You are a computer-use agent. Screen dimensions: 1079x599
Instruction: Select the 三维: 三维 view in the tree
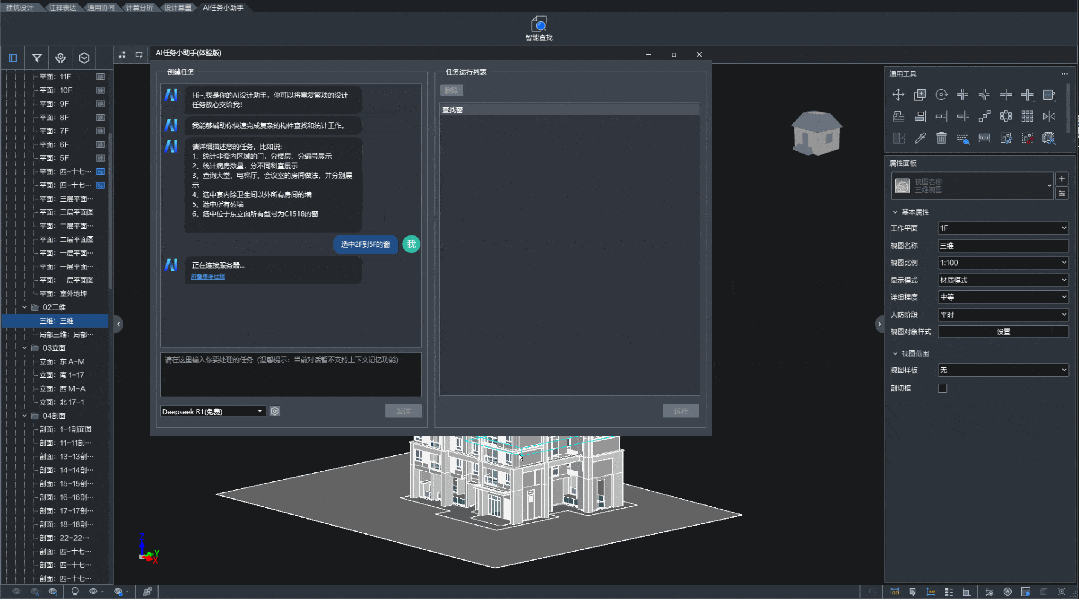[x=55, y=321]
